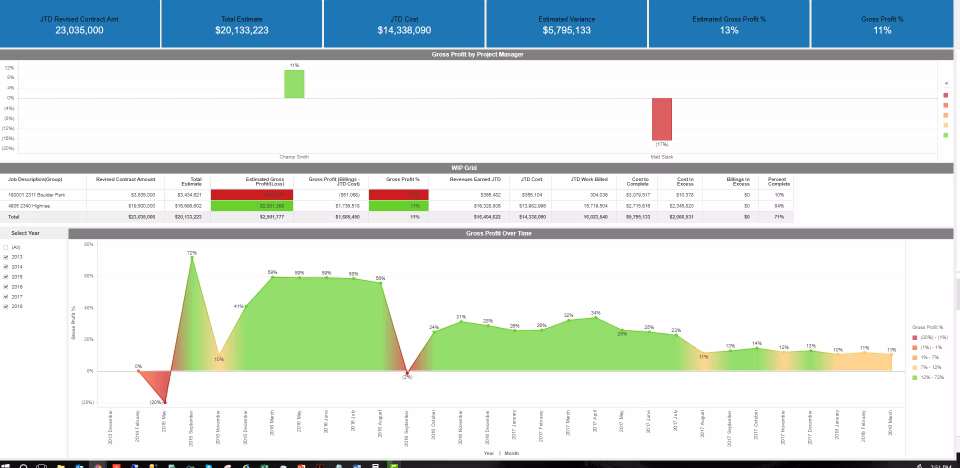Click the 34% data point near 2017 April
Image resolution: width=960 pixels, height=468 pixels.
point(595,317)
